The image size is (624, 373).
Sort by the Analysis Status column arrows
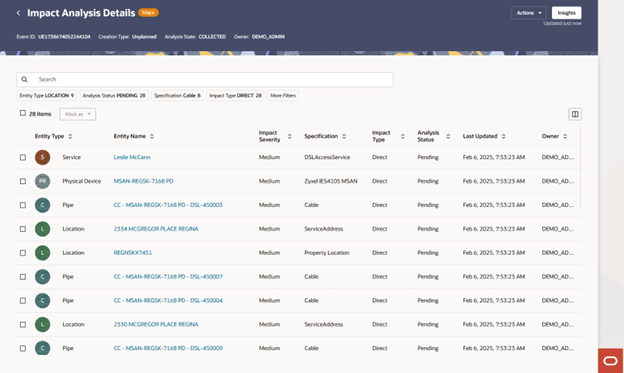[x=448, y=136]
